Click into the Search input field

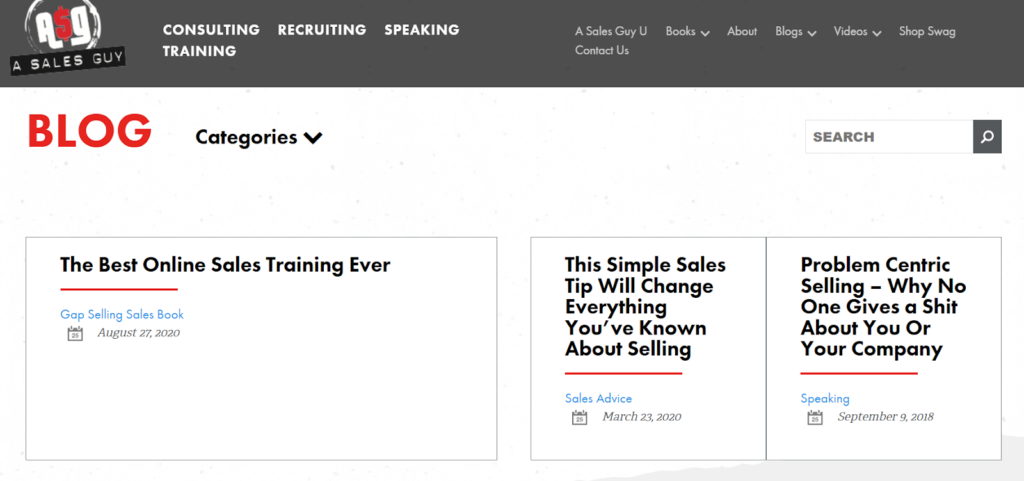pyautogui.click(x=888, y=137)
